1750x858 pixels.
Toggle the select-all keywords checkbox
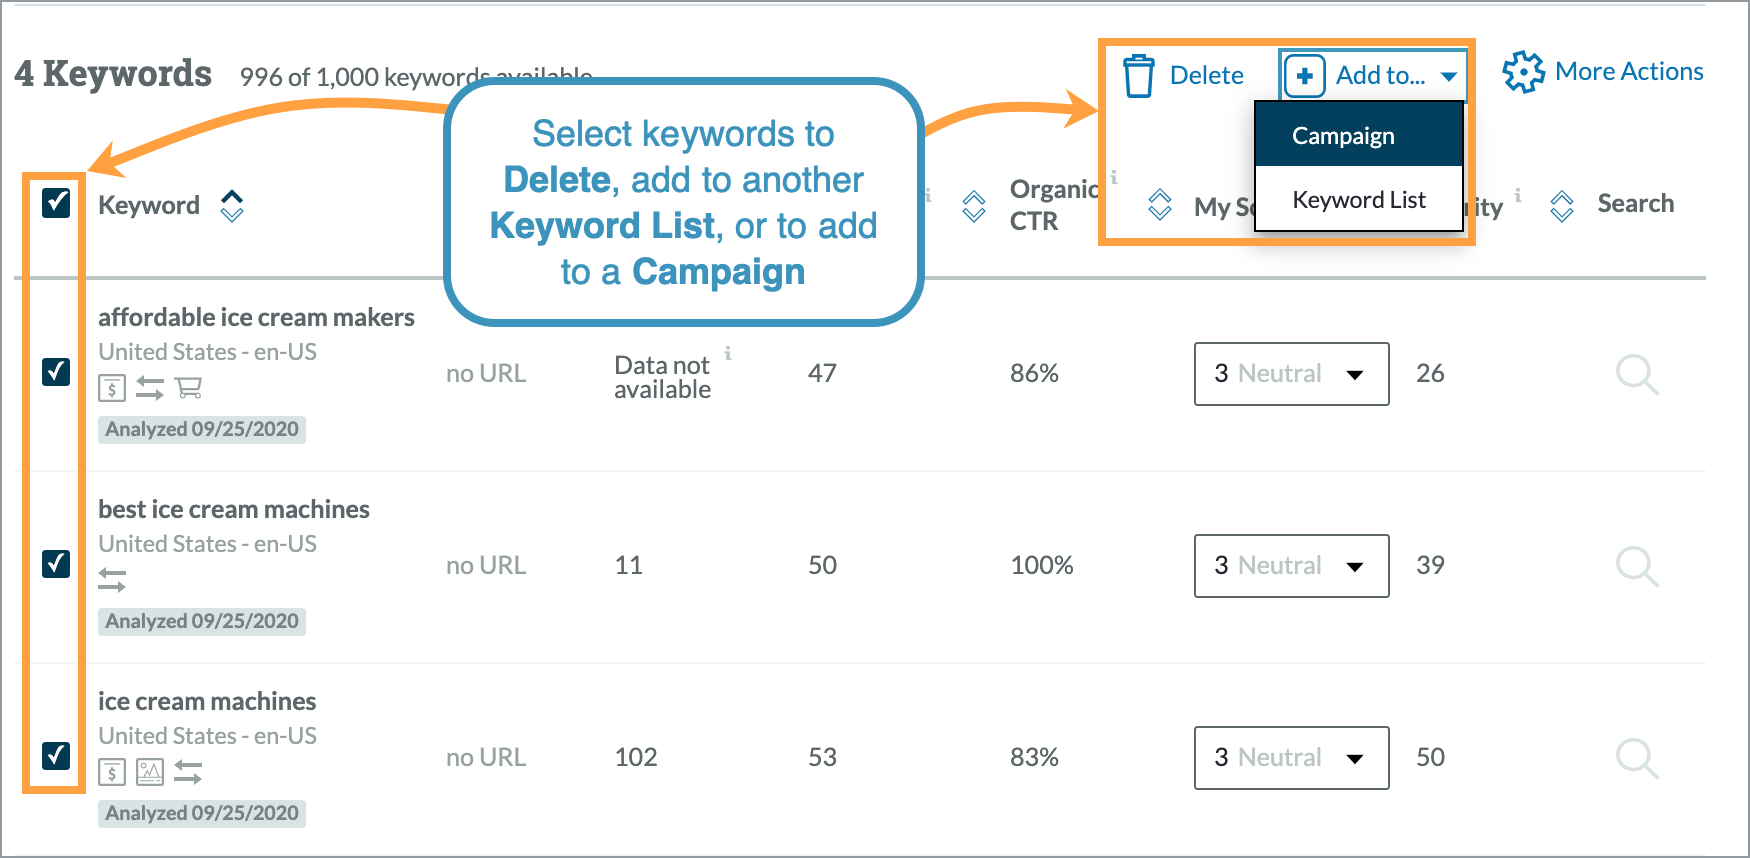56,203
